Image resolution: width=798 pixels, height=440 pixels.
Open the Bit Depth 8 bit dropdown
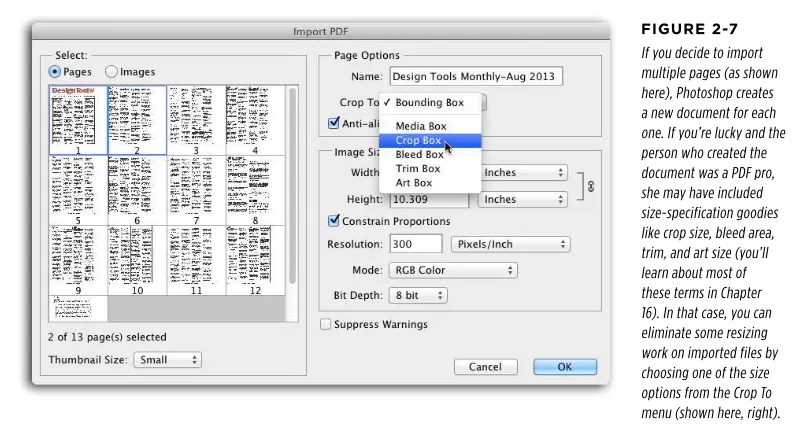click(418, 296)
